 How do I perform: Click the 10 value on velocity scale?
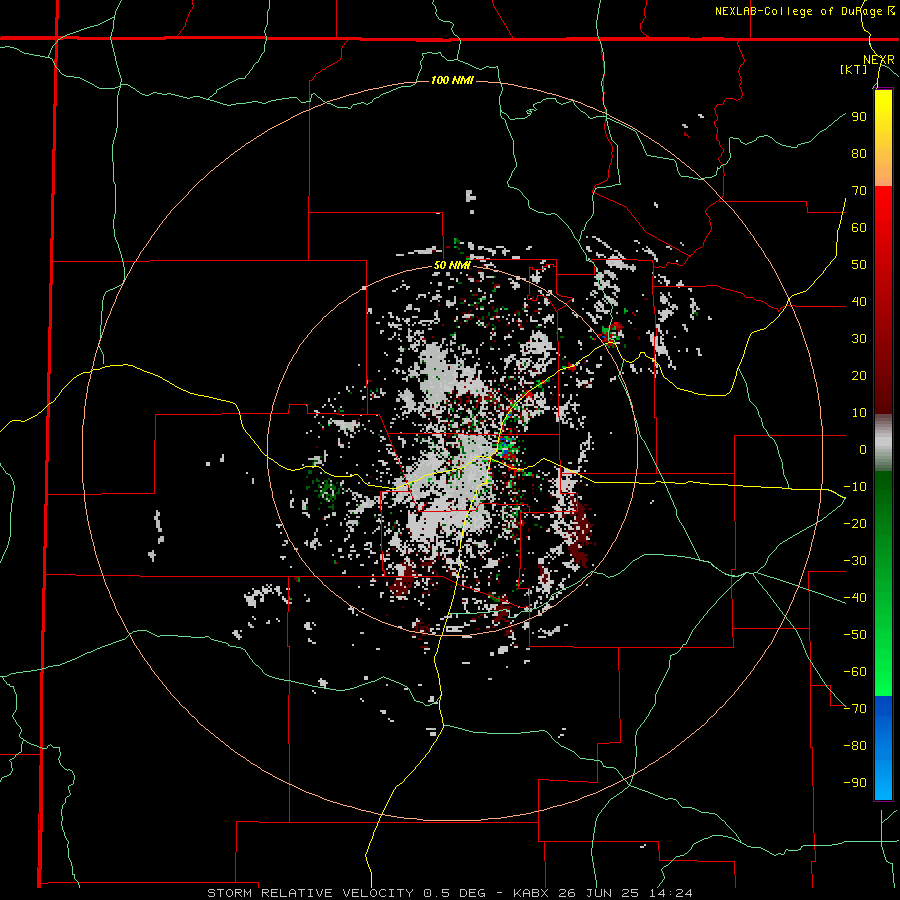859,413
